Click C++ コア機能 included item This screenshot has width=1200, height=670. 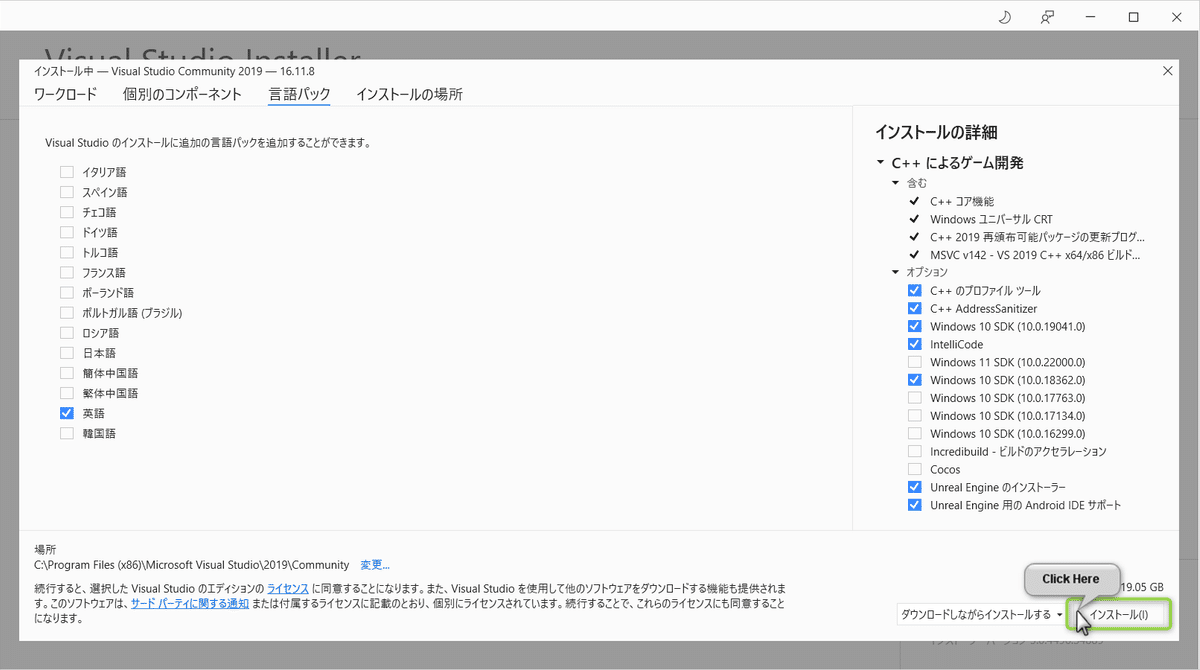coord(962,201)
